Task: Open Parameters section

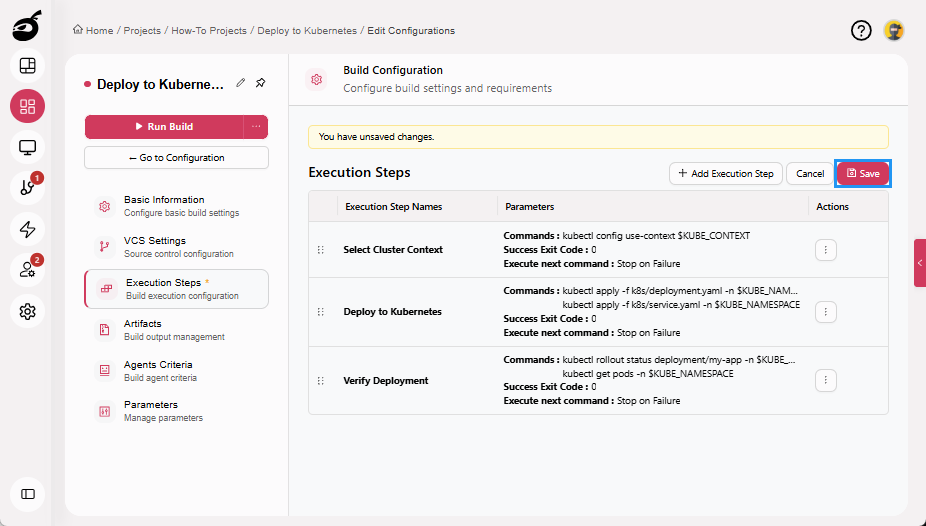Action: pos(176,411)
